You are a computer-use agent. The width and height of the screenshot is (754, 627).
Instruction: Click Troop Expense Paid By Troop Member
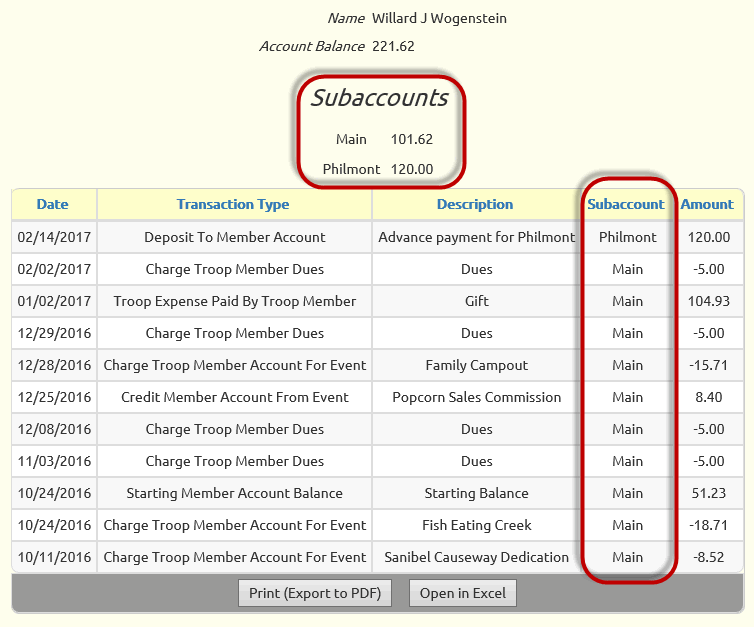[x=235, y=301]
